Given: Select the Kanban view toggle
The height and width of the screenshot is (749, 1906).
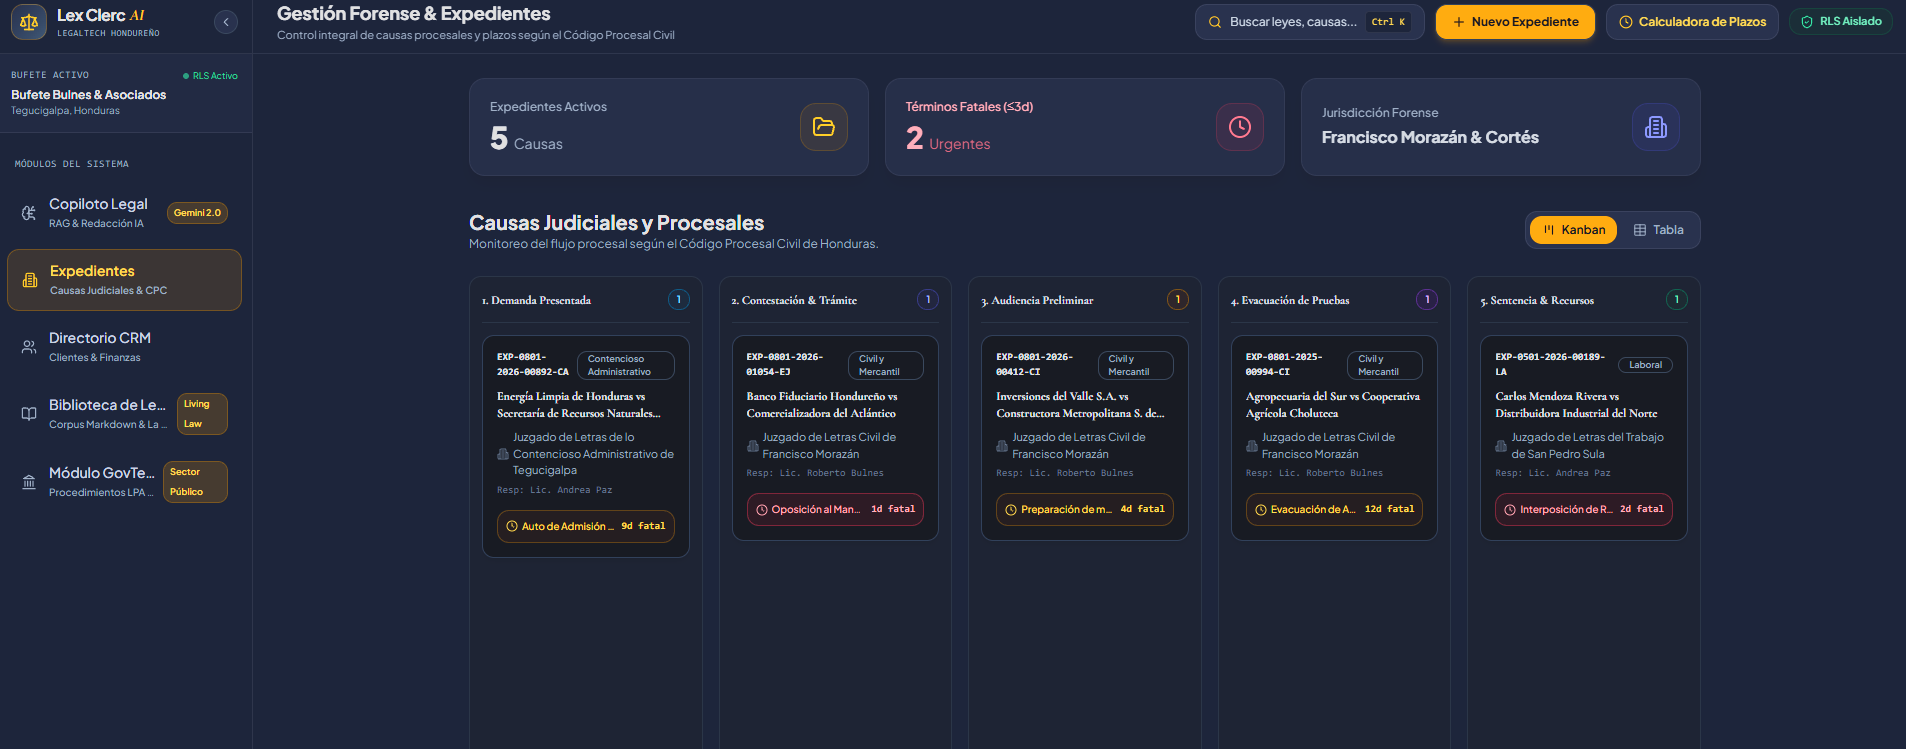Looking at the screenshot, I should click(x=1573, y=230).
